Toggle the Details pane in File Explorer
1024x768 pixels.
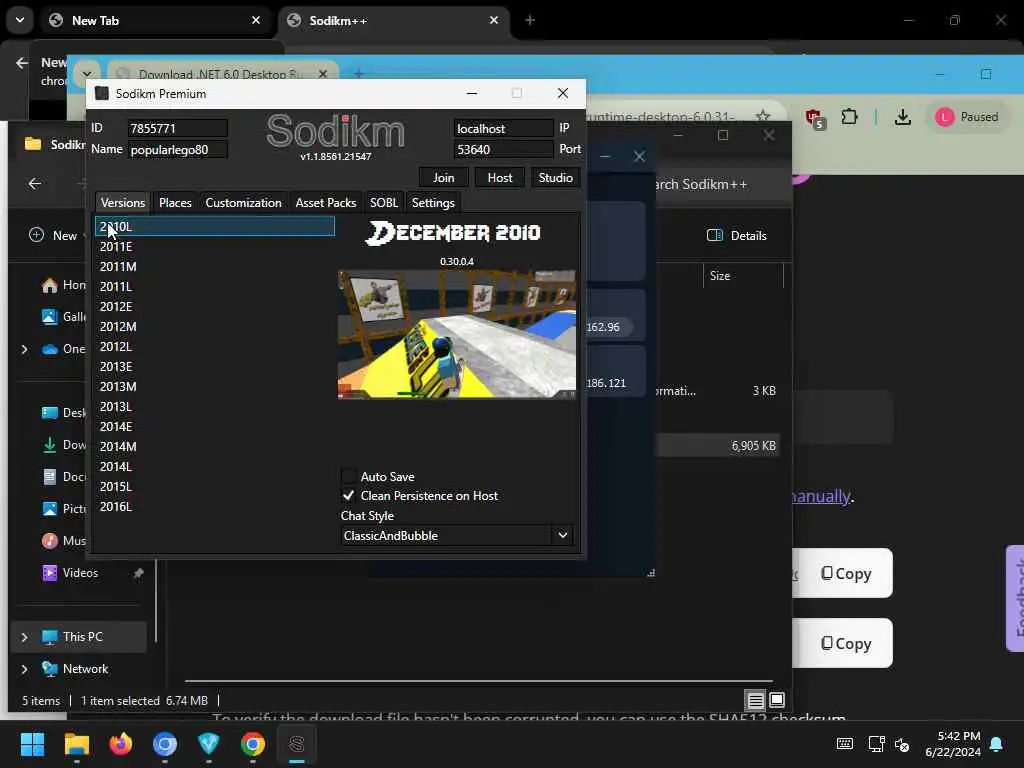pos(737,236)
